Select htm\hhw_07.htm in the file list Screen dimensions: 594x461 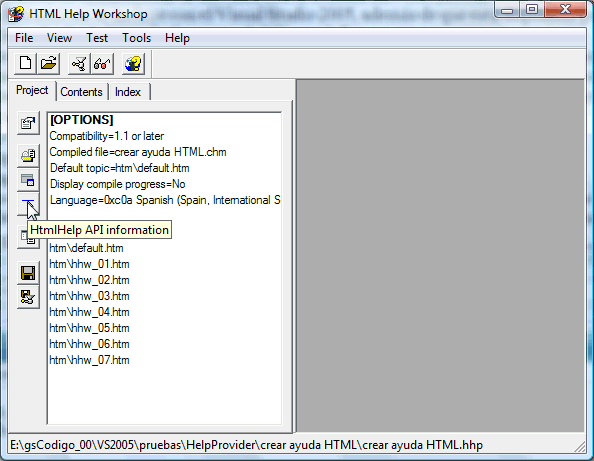[89, 360]
